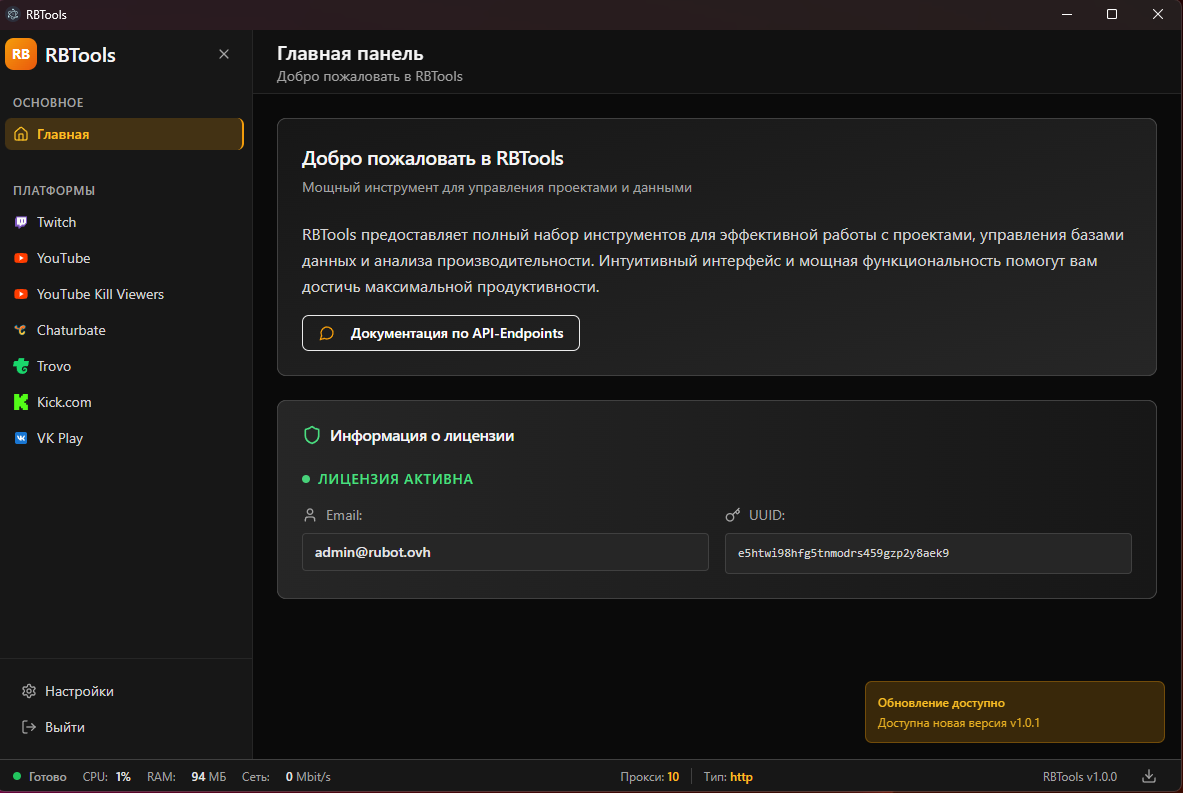Close the sidebar with the X icon
This screenshot has width=1183, height=793.
224,54
